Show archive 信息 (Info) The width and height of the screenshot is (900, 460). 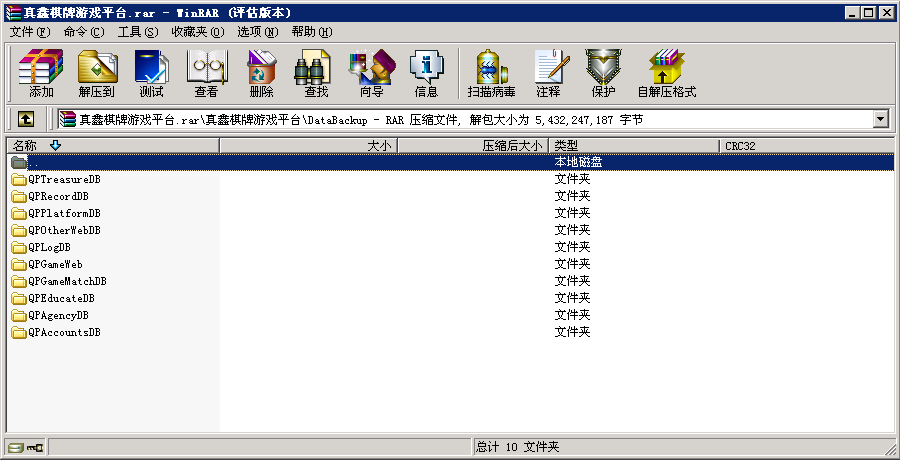pos(426,73)
